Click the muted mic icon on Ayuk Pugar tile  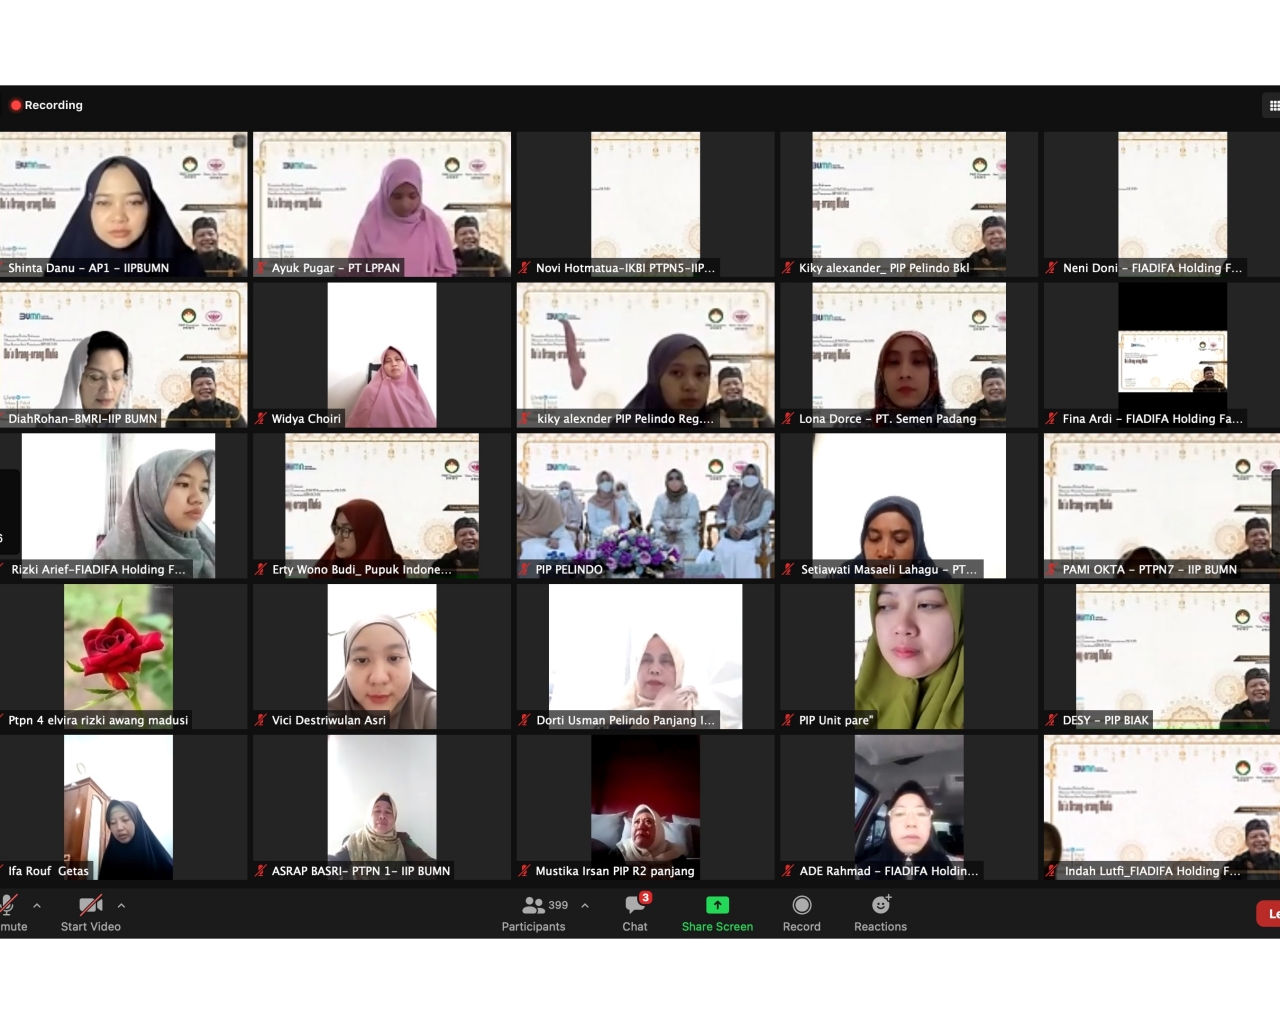pos(262,268)
